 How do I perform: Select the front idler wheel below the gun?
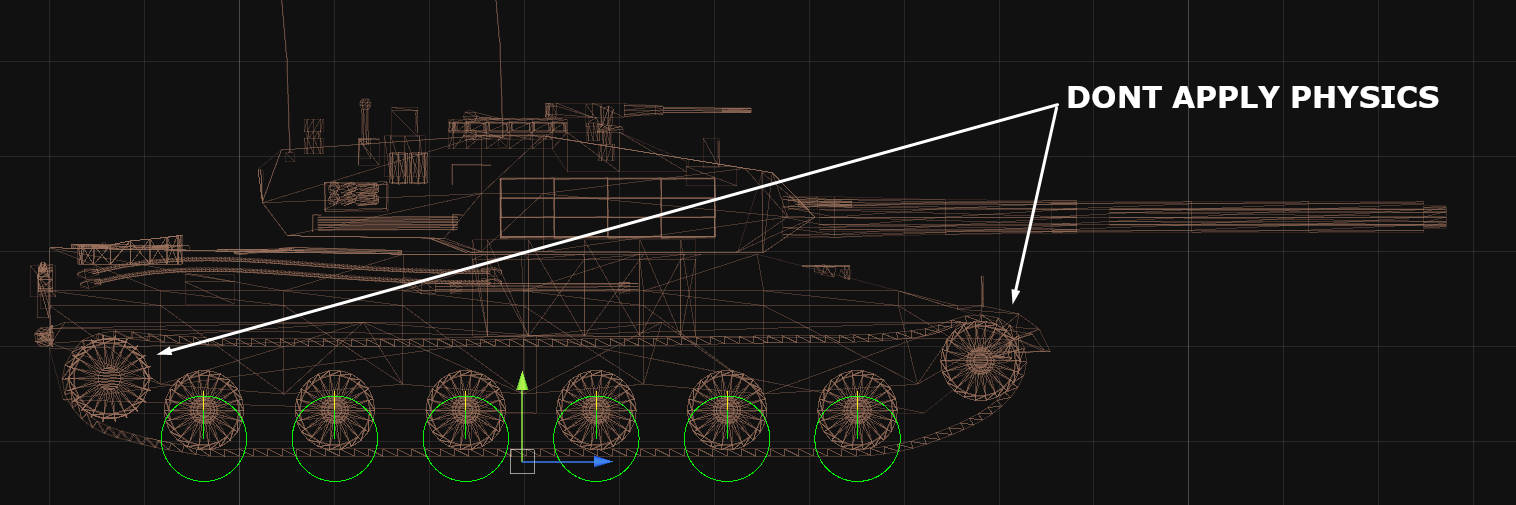[x=981, y=359]
